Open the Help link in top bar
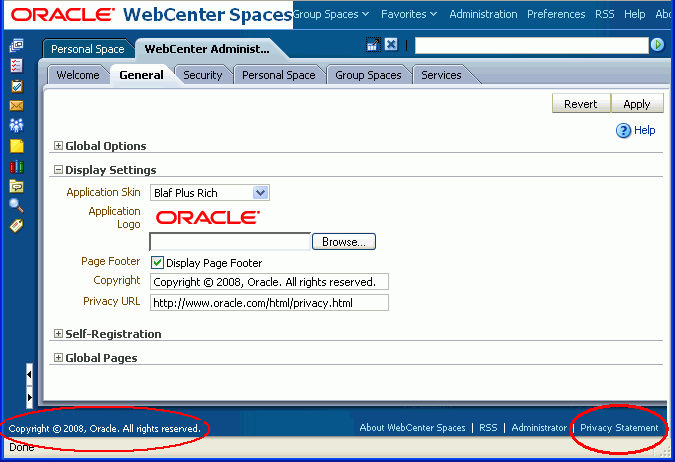Screen dimensions: 675x462 point(635,14)
